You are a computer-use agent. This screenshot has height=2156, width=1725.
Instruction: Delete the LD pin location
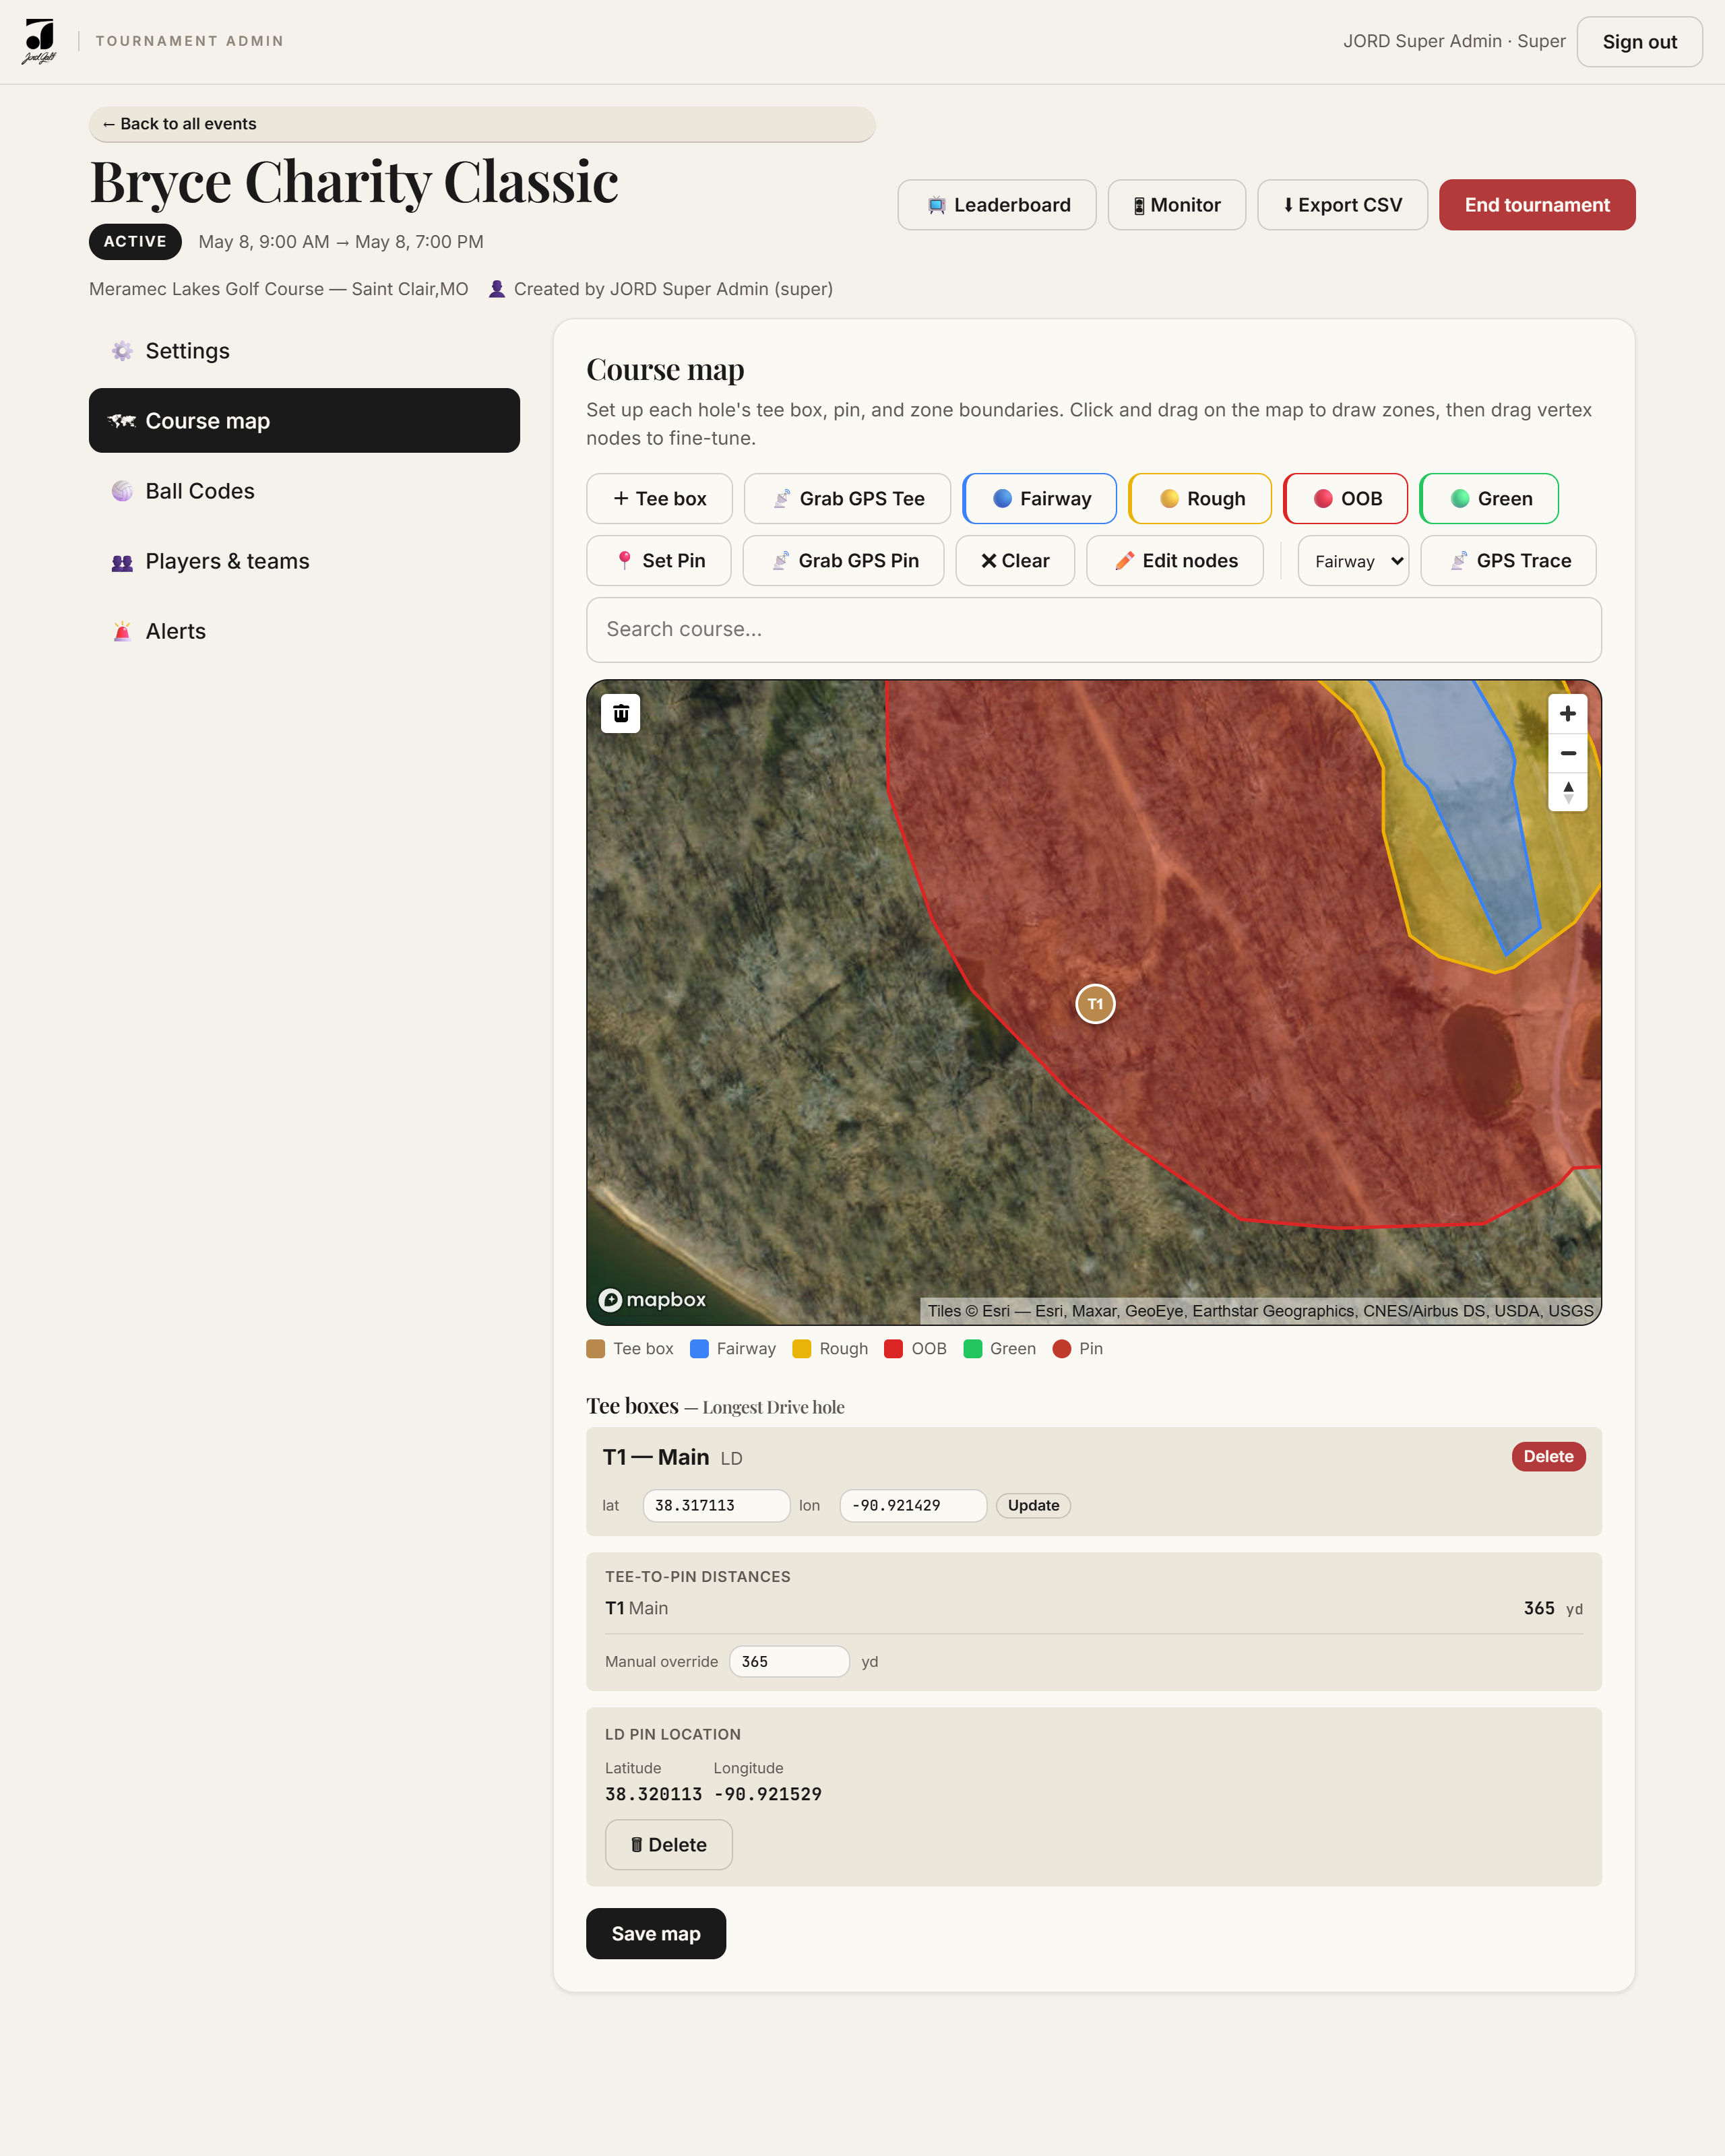click(x=668, y=1845)
